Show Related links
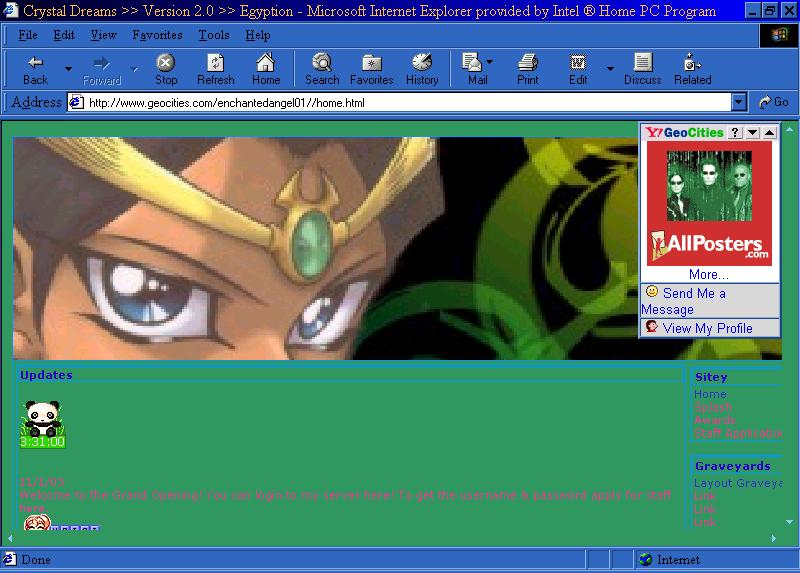This screenshot has height=573, width=800. pyautogui.click(x=692, y=70)
